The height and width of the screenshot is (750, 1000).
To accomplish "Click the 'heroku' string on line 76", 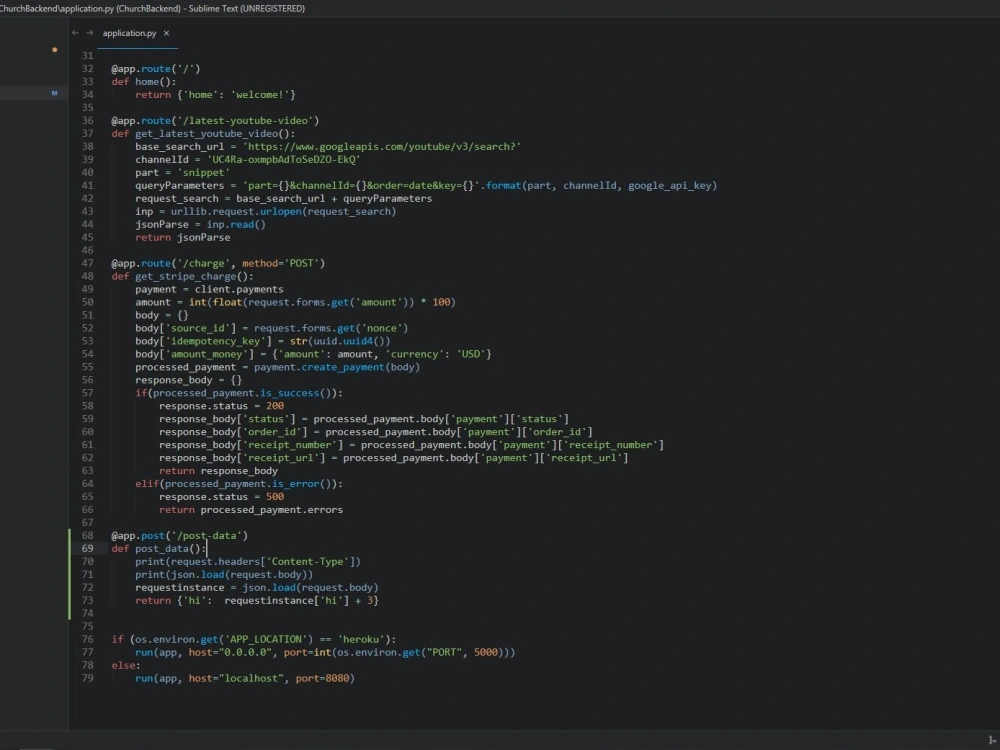I will 362,639.
